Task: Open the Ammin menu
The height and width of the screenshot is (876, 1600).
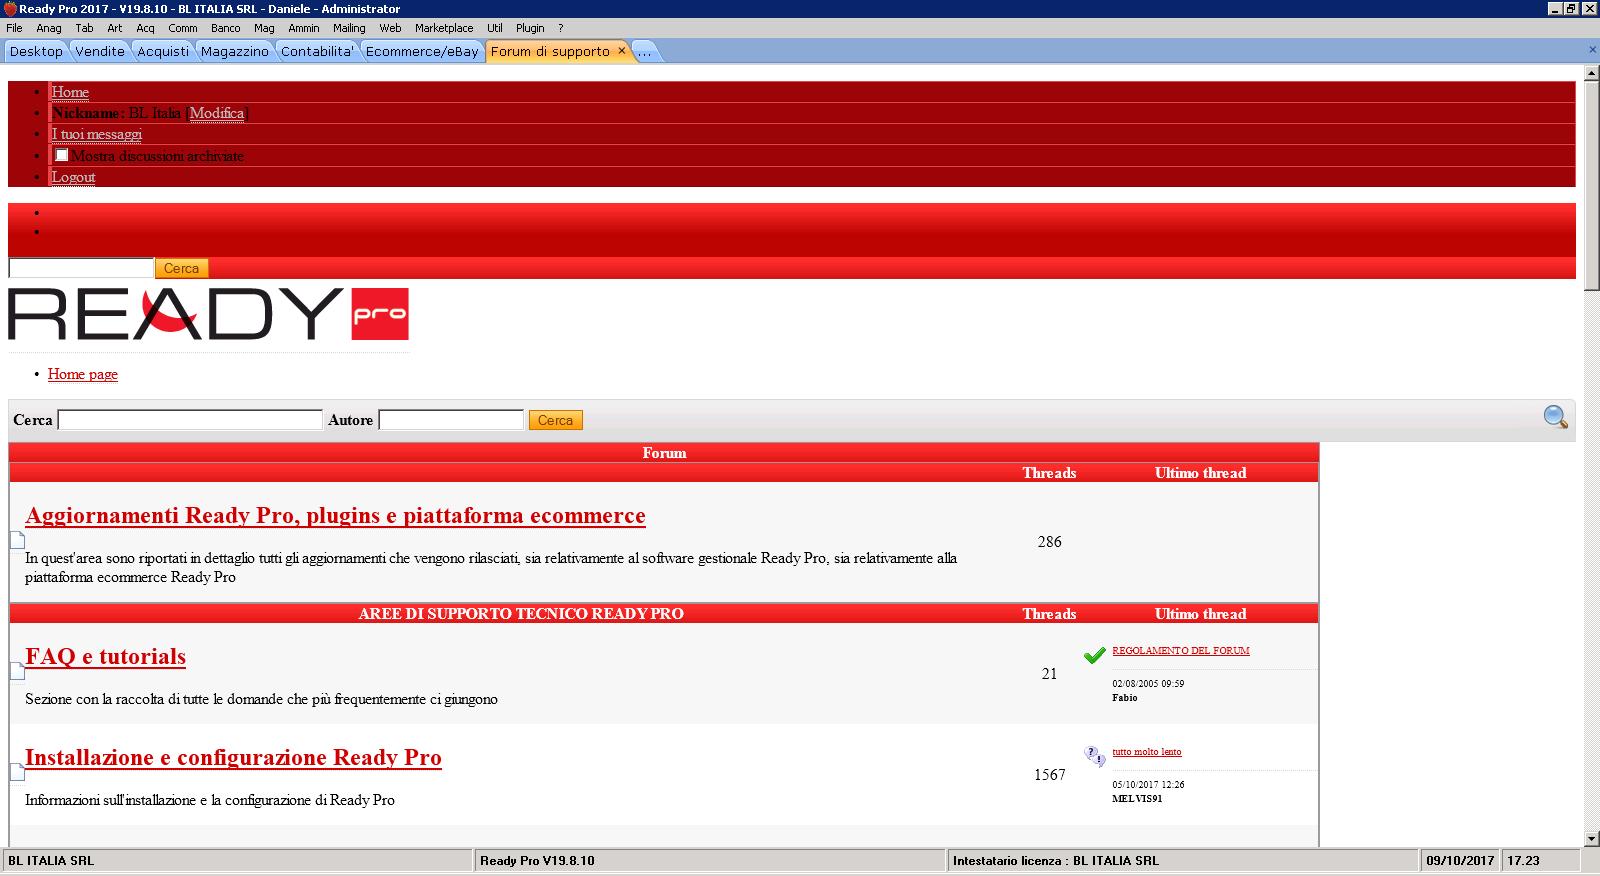Action: click(304, 28)
